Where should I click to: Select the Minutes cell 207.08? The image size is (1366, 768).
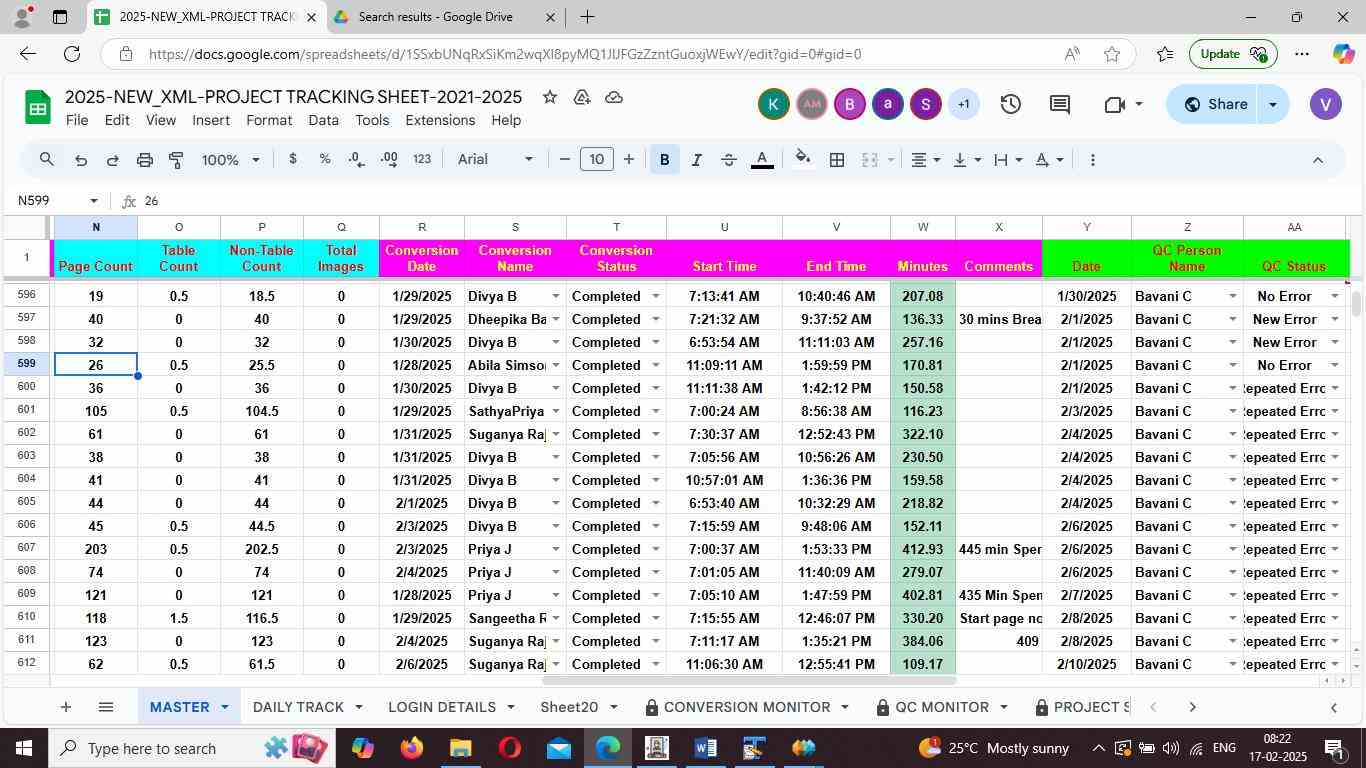point(922,296)
